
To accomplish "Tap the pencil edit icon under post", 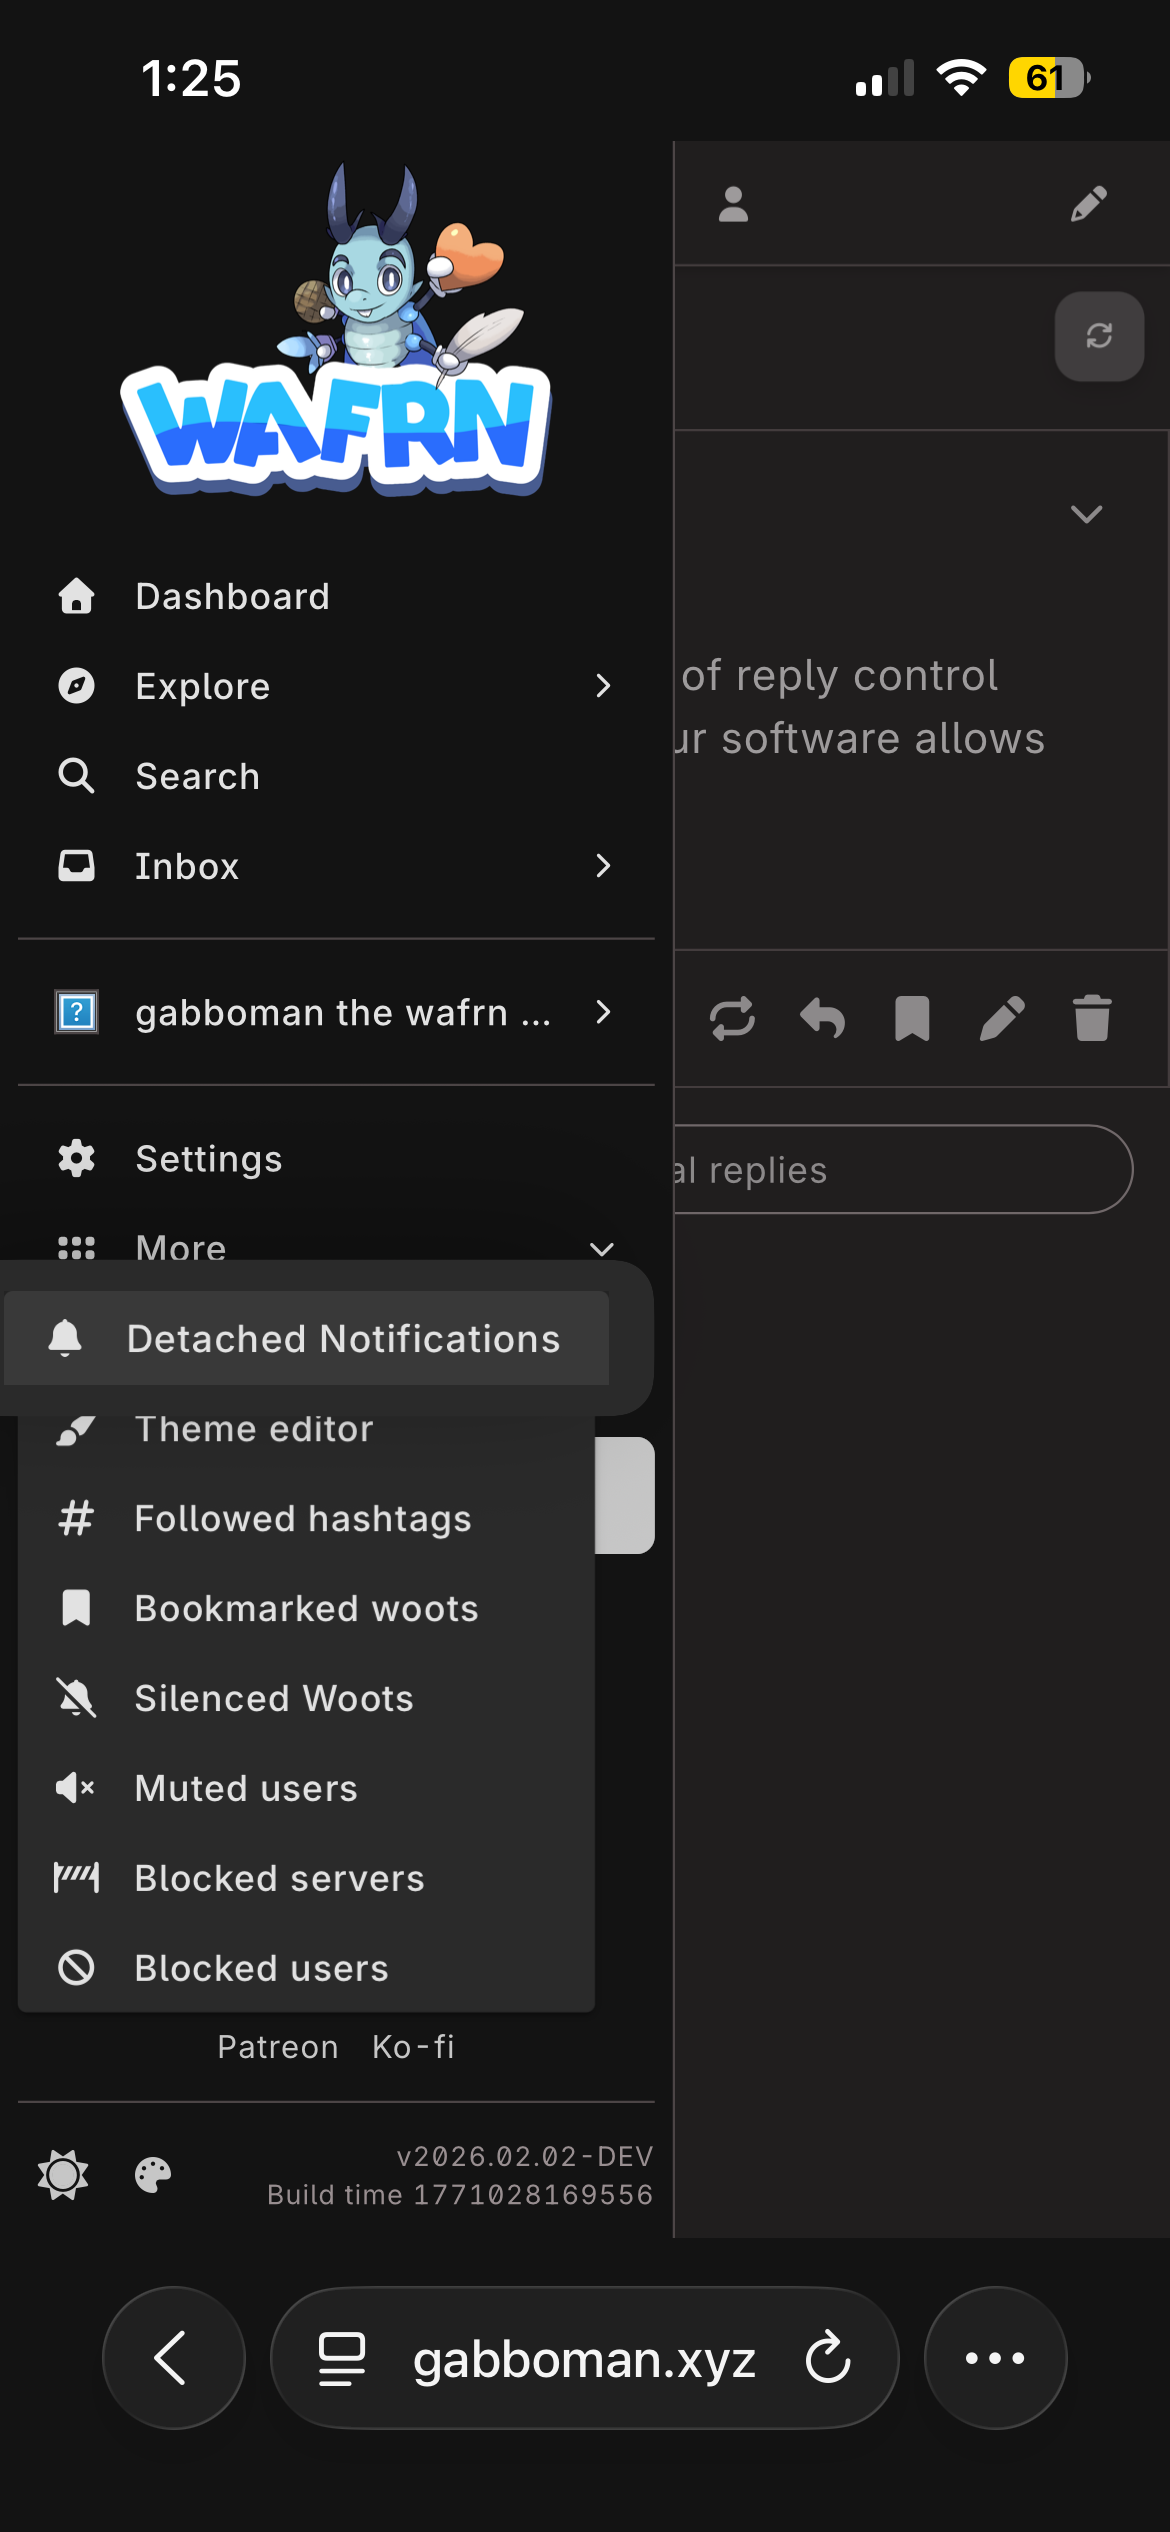I will coord(1002,1019).
